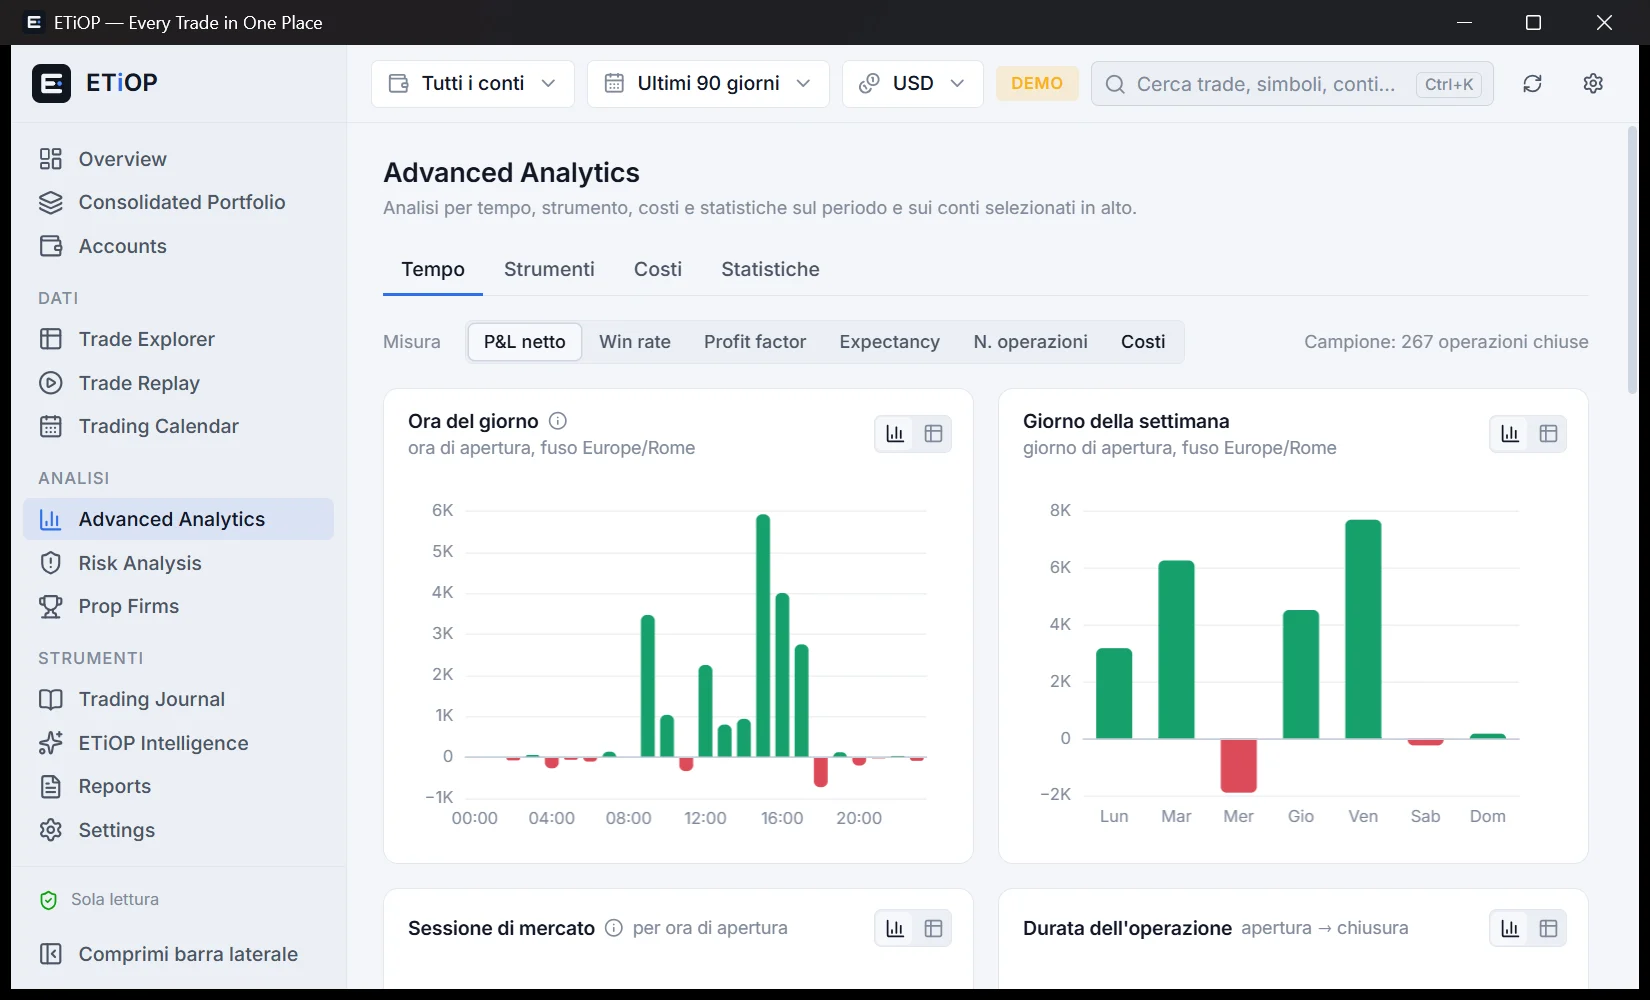Screen dimensions: 1650x1000
Task: Show Sessione di mercato chart view
Action: 895,929
